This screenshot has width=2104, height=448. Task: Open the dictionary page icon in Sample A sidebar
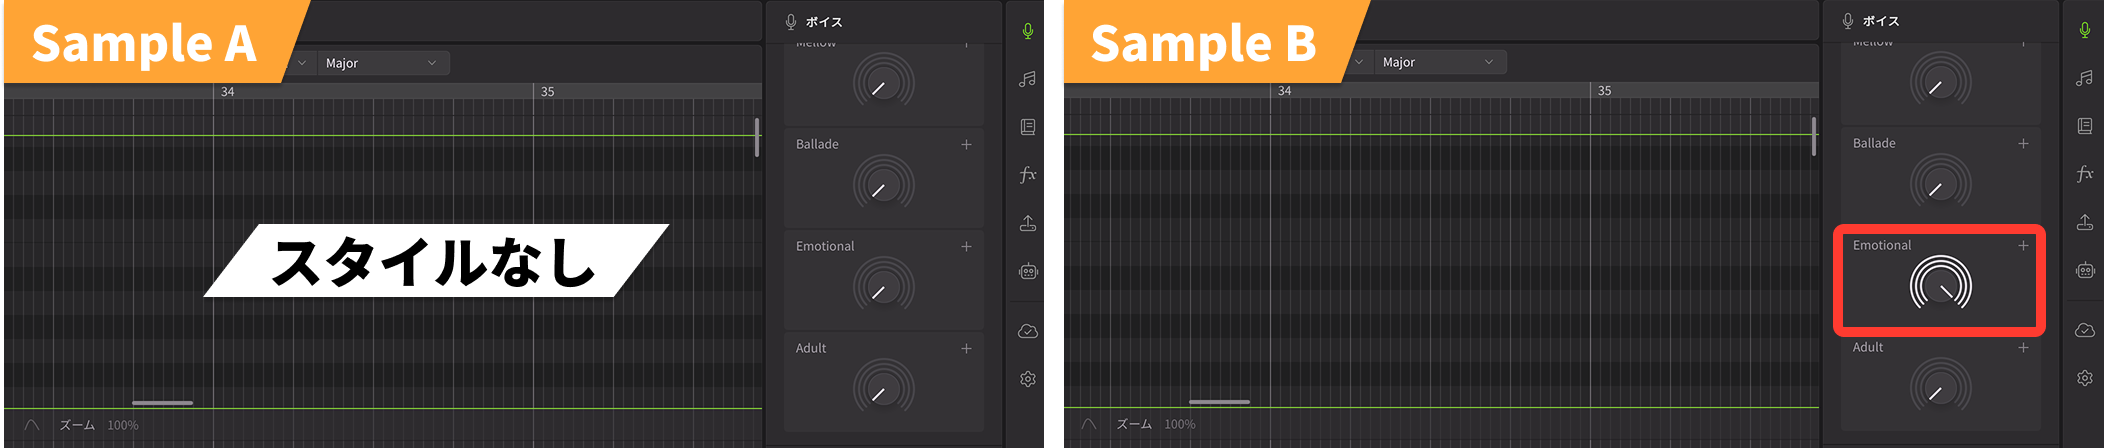(x=1027, y=127)
